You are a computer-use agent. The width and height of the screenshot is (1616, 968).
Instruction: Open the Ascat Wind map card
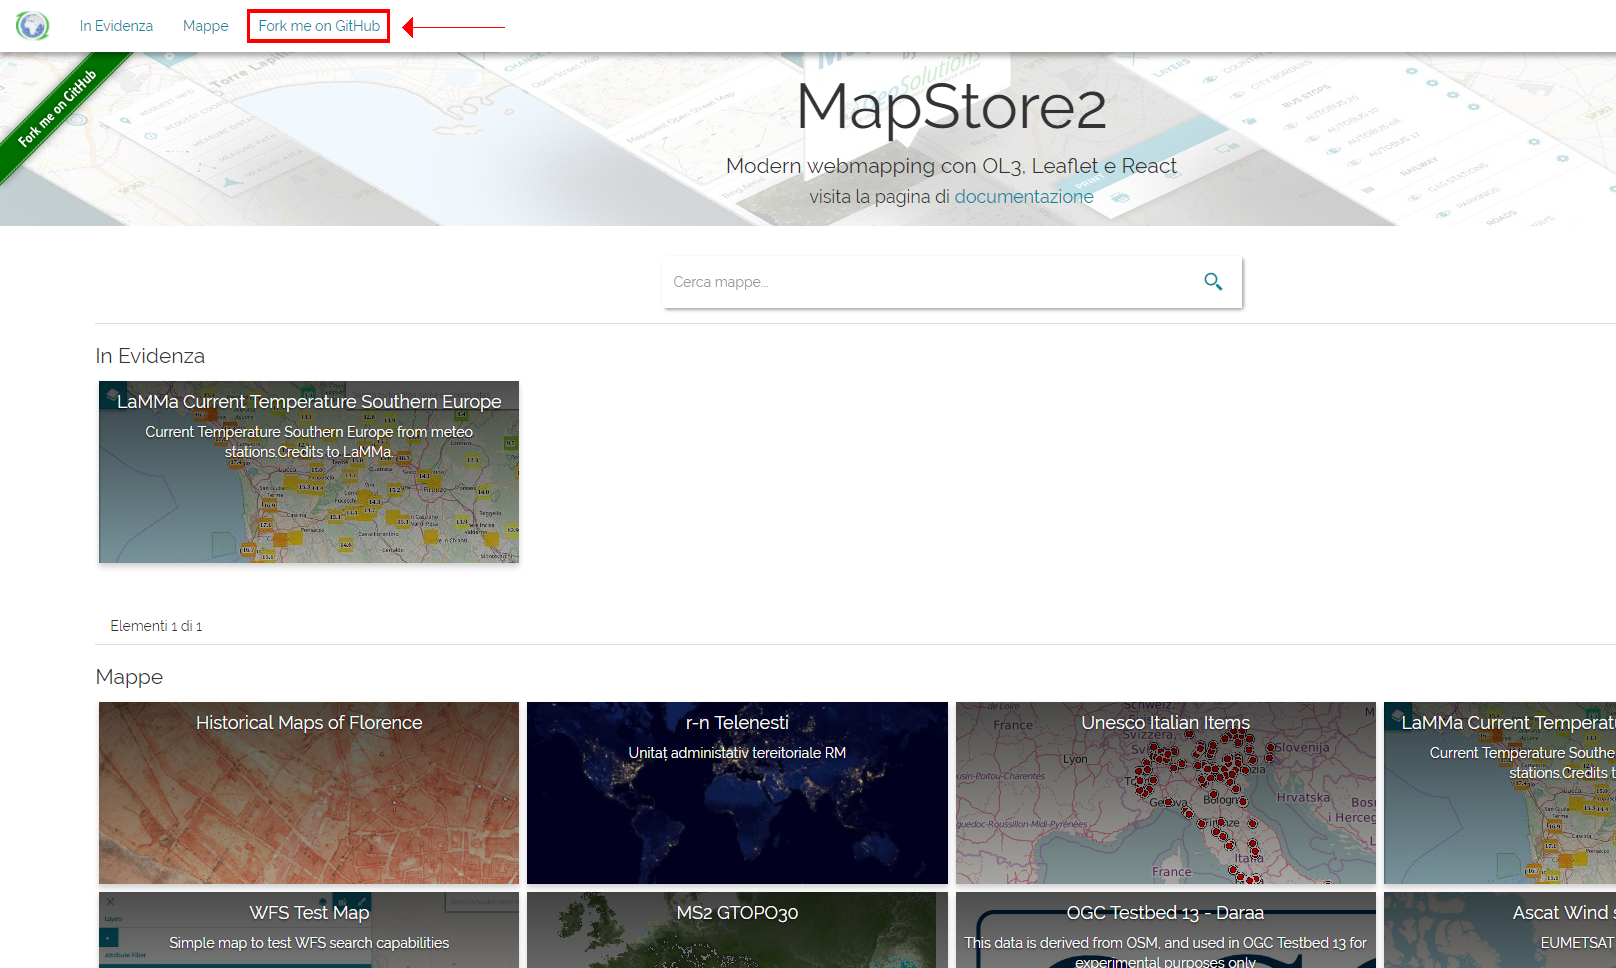[x=1500, y=930]
